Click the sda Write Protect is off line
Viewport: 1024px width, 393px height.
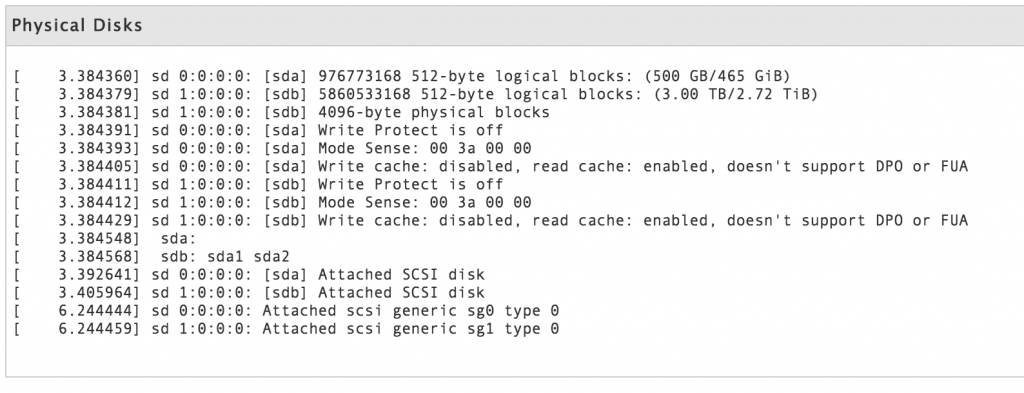click(x=258, y=131)
